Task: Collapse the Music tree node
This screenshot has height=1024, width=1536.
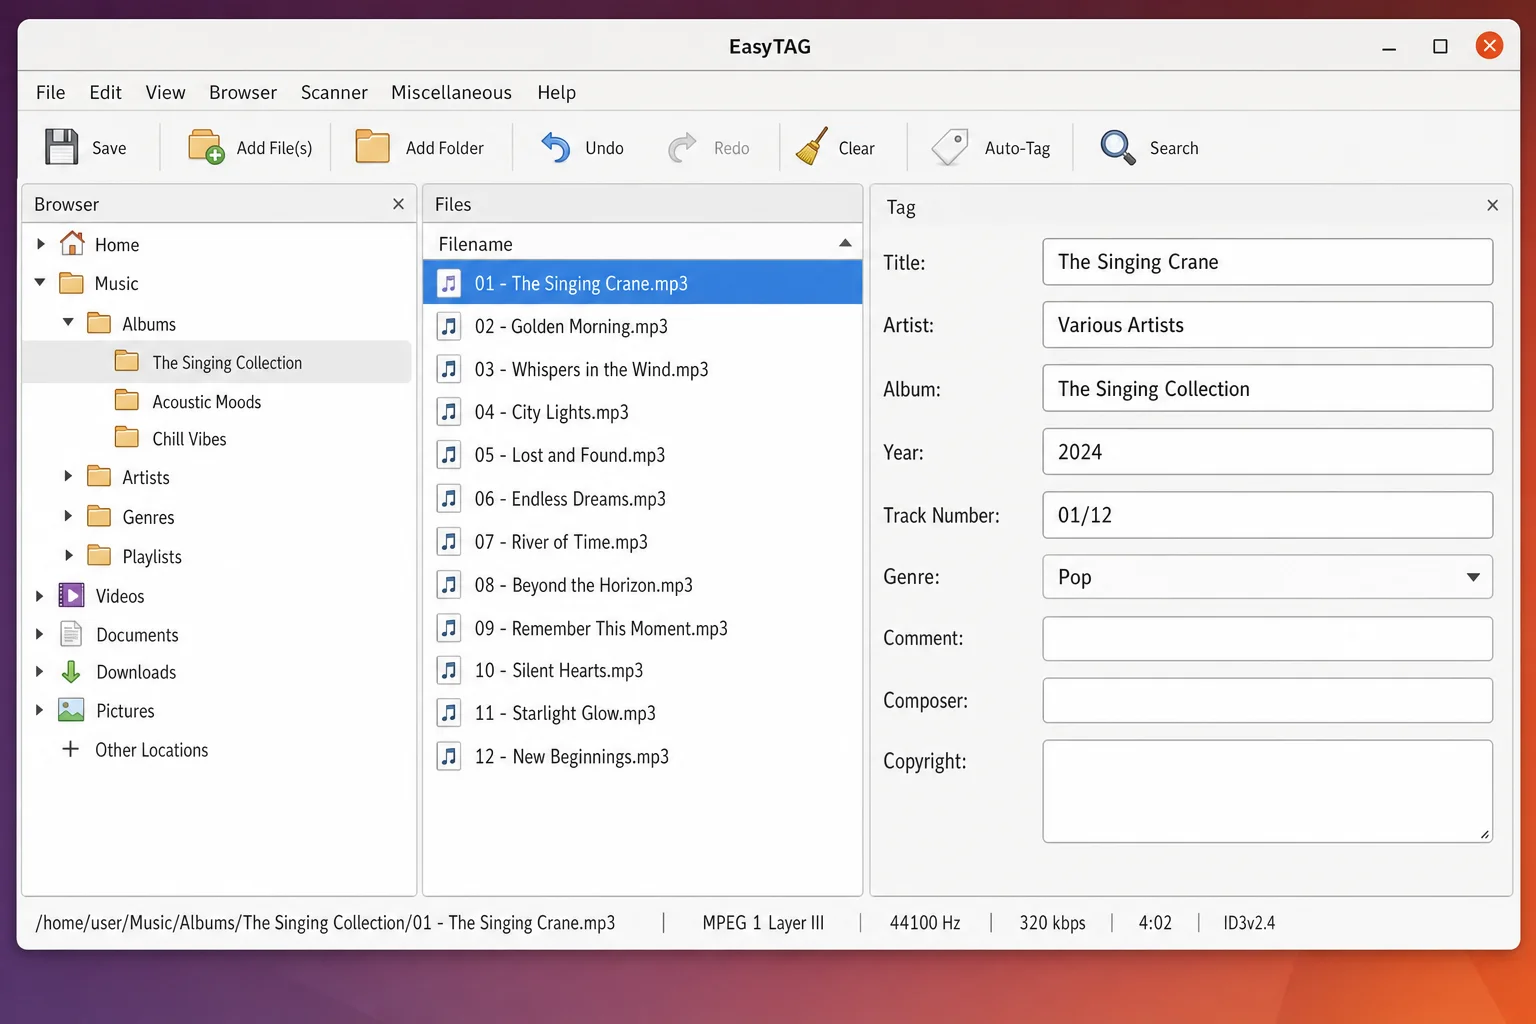Action: pyautogui.click(x=40, y=283)
